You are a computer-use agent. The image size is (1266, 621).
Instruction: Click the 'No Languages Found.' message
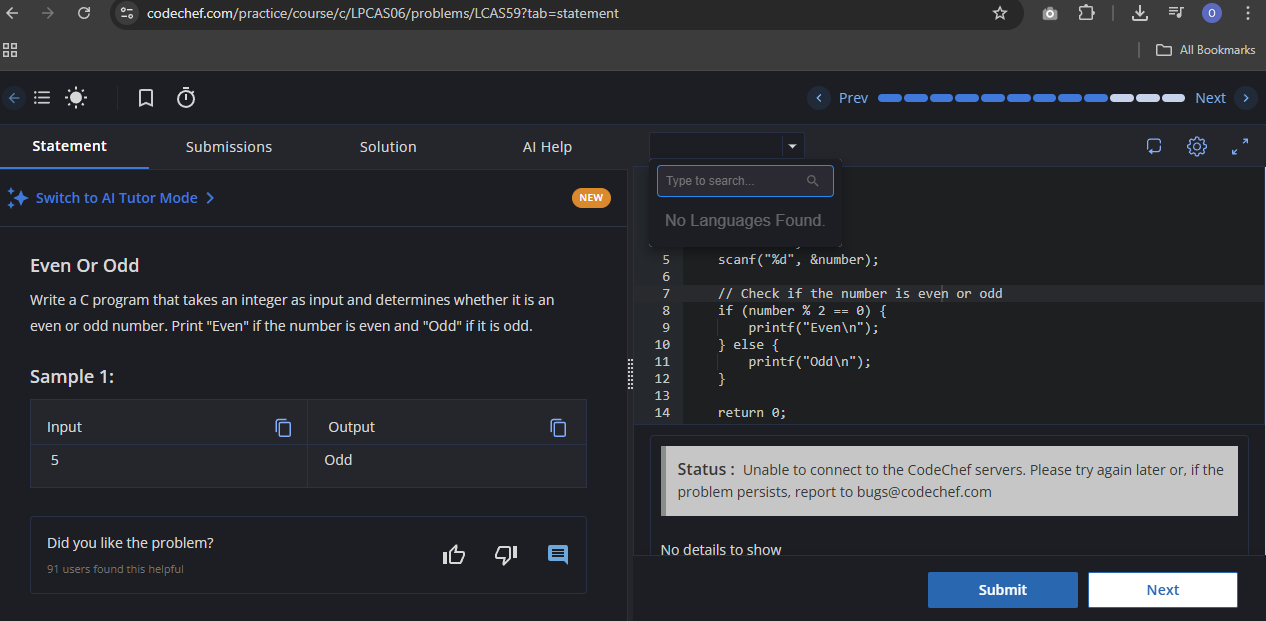coord(745,220)
